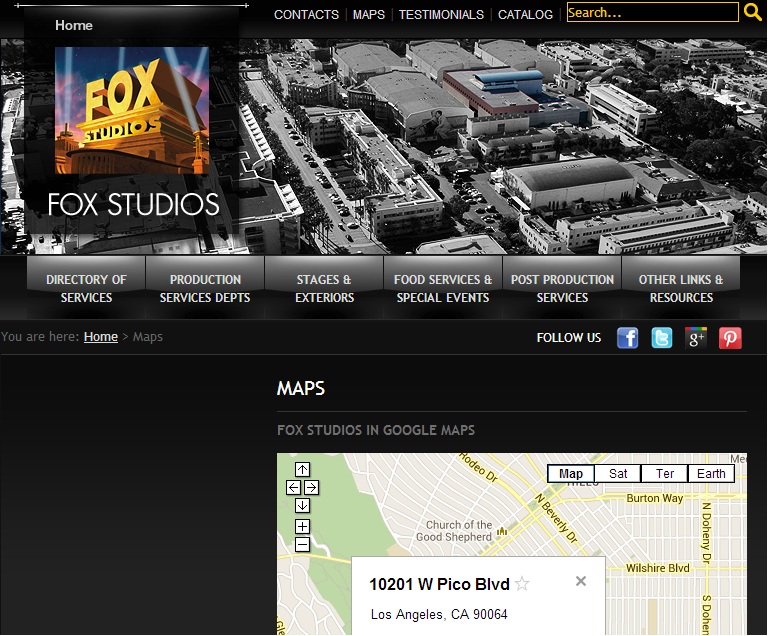Open Other Links & Resources menu
Image resolution: width=768 pixels, height=636 pixels.
681,288
